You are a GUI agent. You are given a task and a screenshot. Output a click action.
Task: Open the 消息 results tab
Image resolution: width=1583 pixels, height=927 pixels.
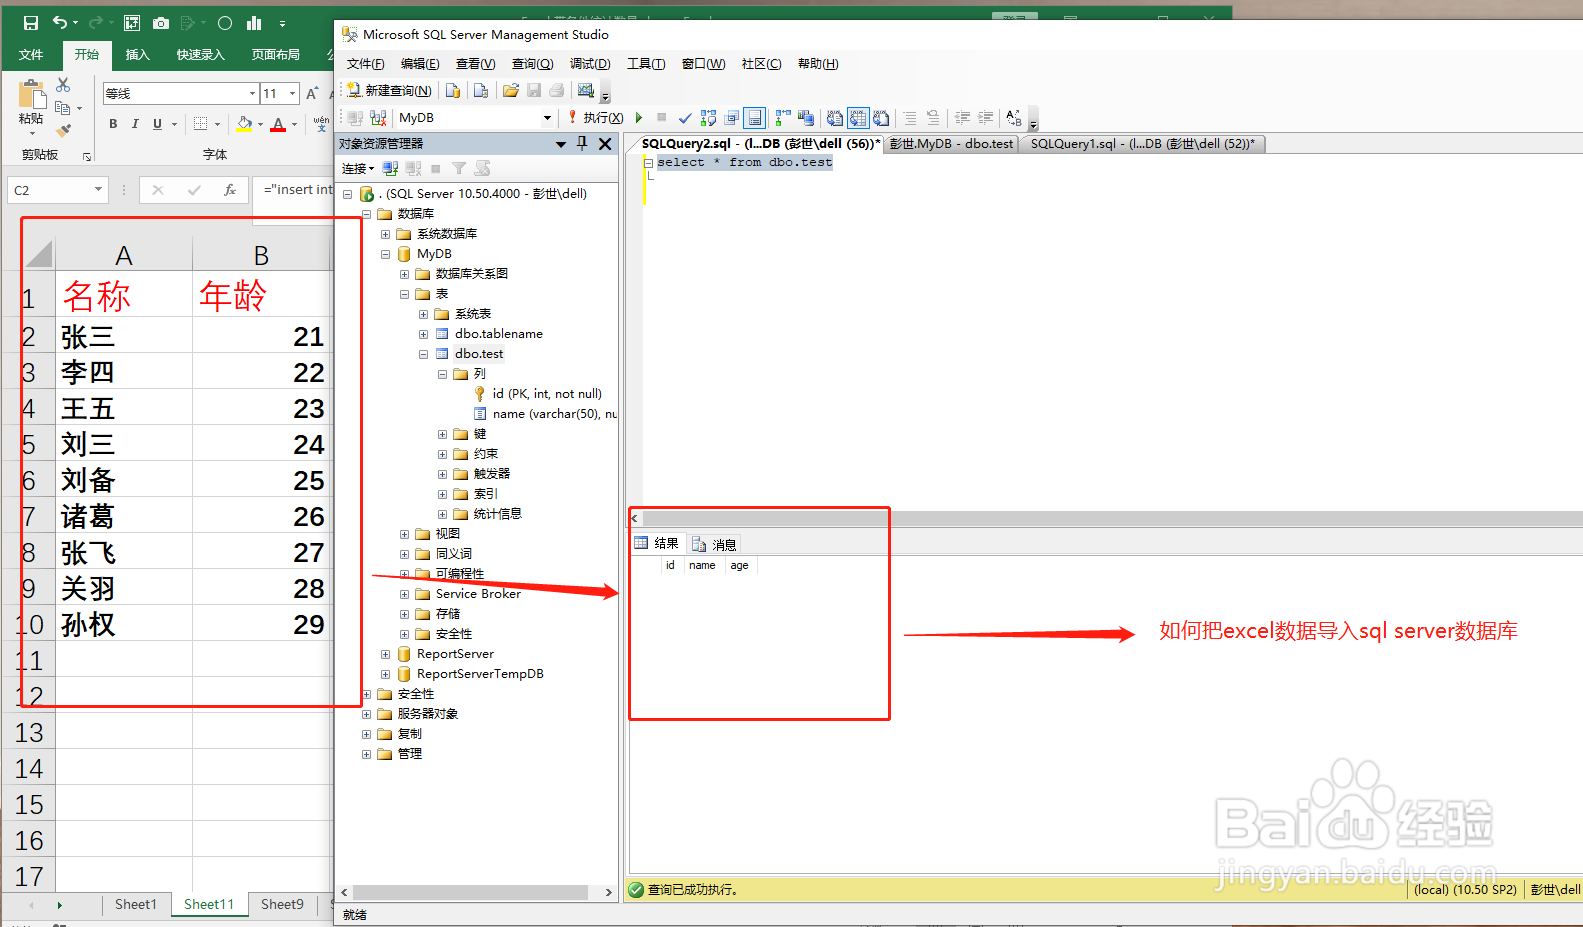[714, 544]
